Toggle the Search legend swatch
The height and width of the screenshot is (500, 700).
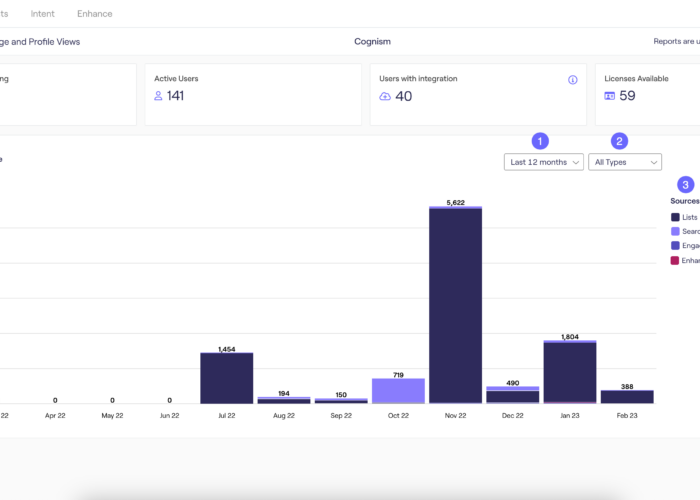[675, 231]
